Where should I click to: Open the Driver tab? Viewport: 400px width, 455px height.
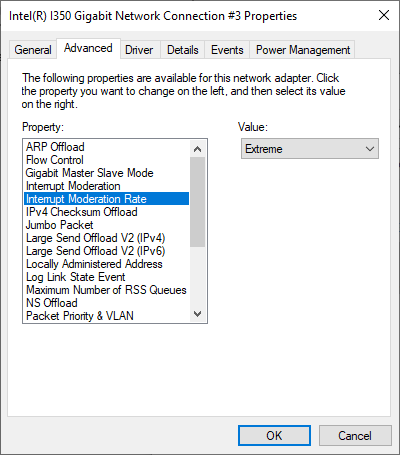point(139,50)
